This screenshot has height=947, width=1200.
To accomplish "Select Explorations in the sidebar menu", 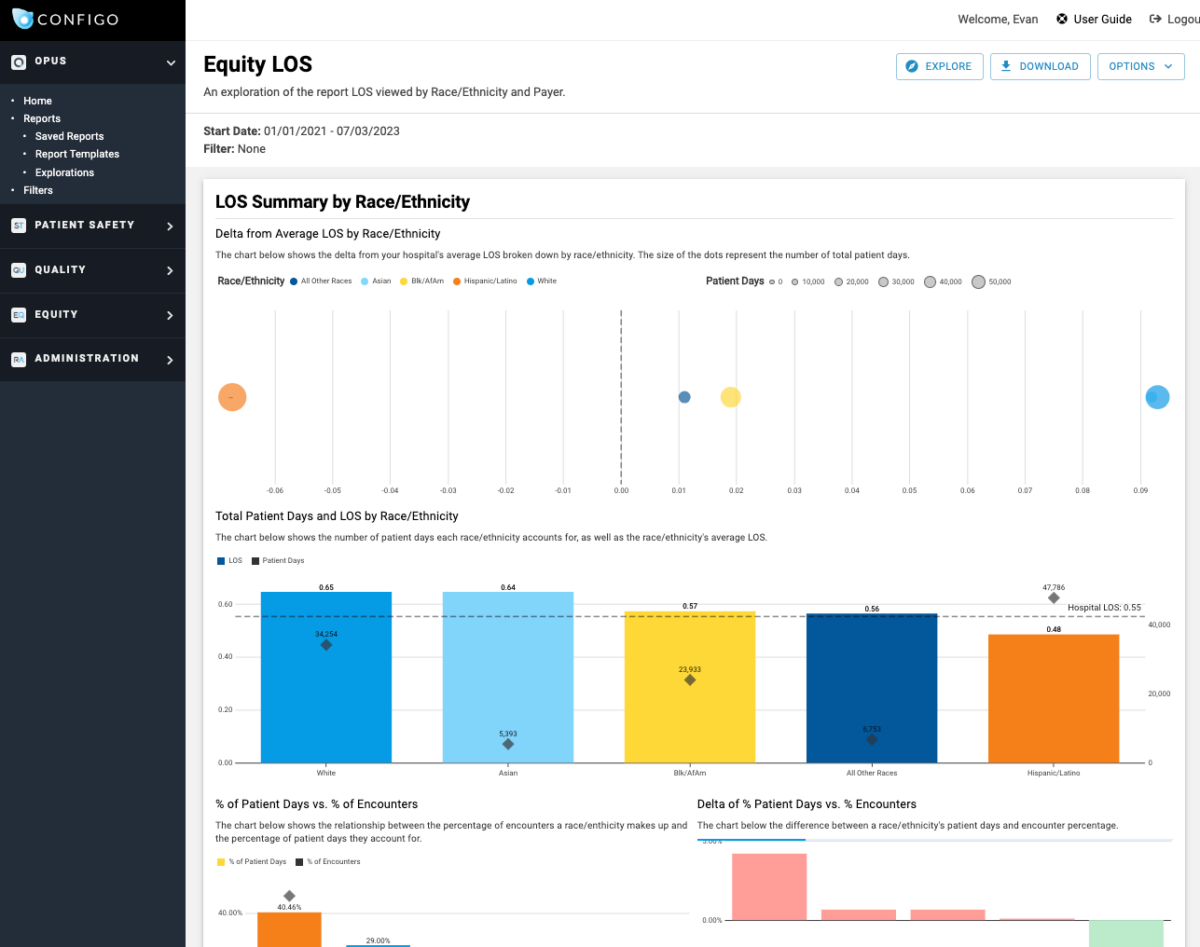I will point(67,172).
